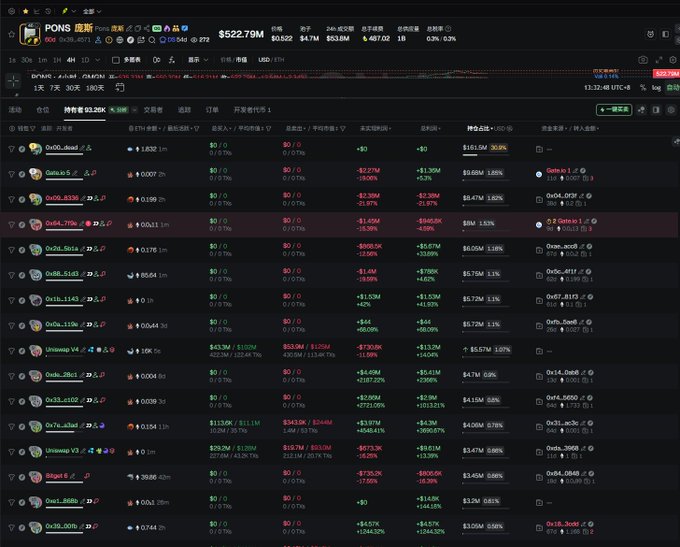Image resolution: width=680 pixels, height=547 pixels.
Task: Open the settings gear in top bar
Action: pyautogui.click(x=12, y=11)
